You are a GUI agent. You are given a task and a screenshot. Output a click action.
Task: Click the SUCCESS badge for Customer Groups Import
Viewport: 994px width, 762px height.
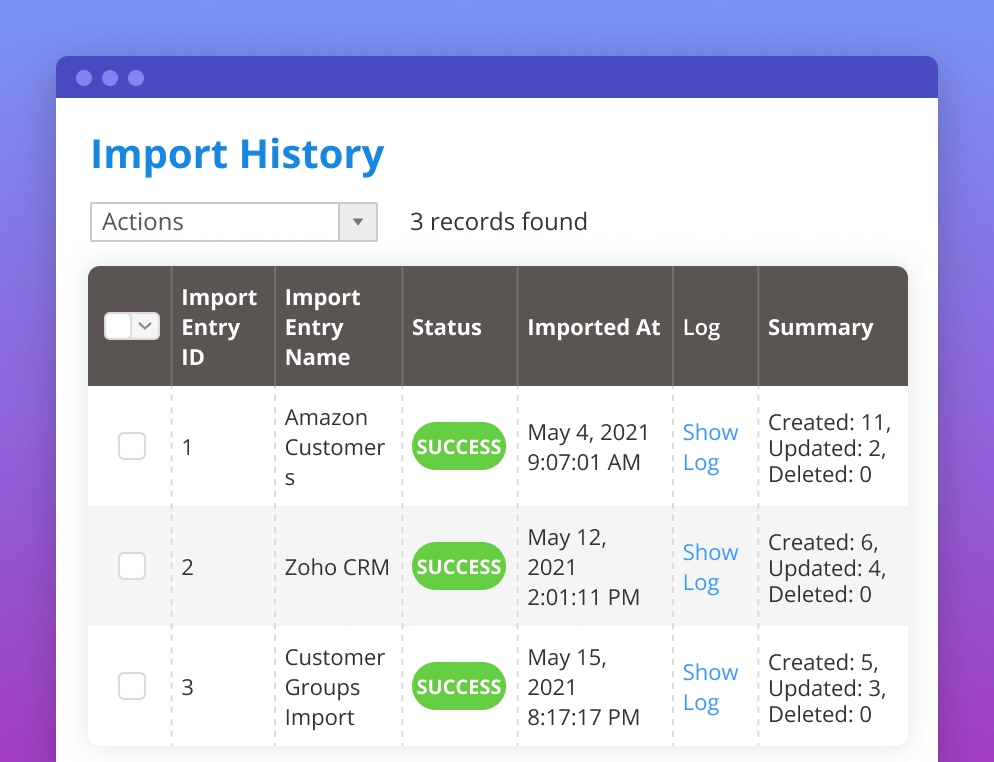tap(458, 686)
